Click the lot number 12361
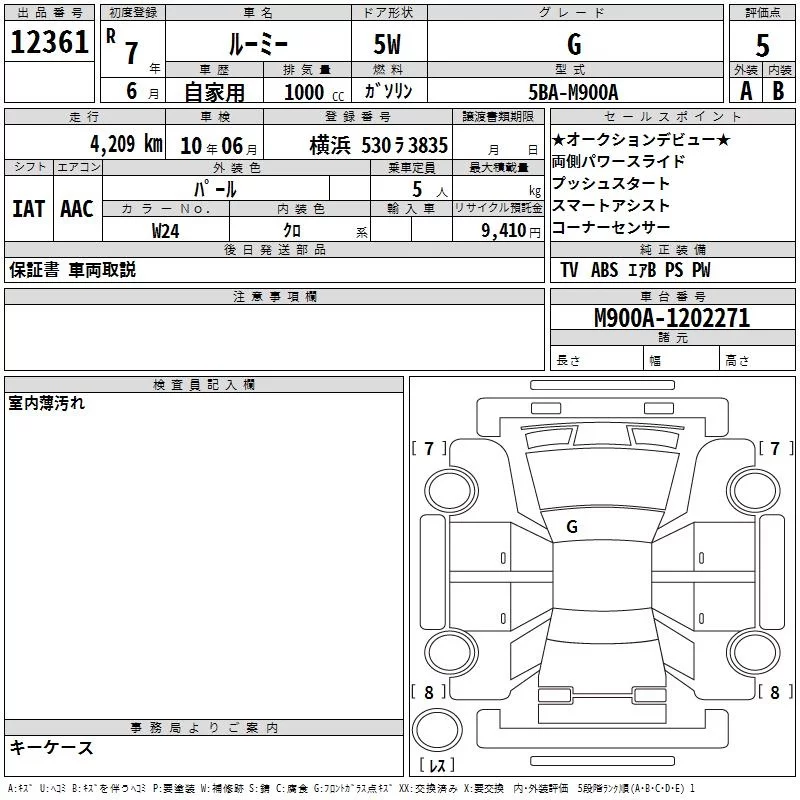The height and width of the screenshot is (800, 800). click(50, 43)
